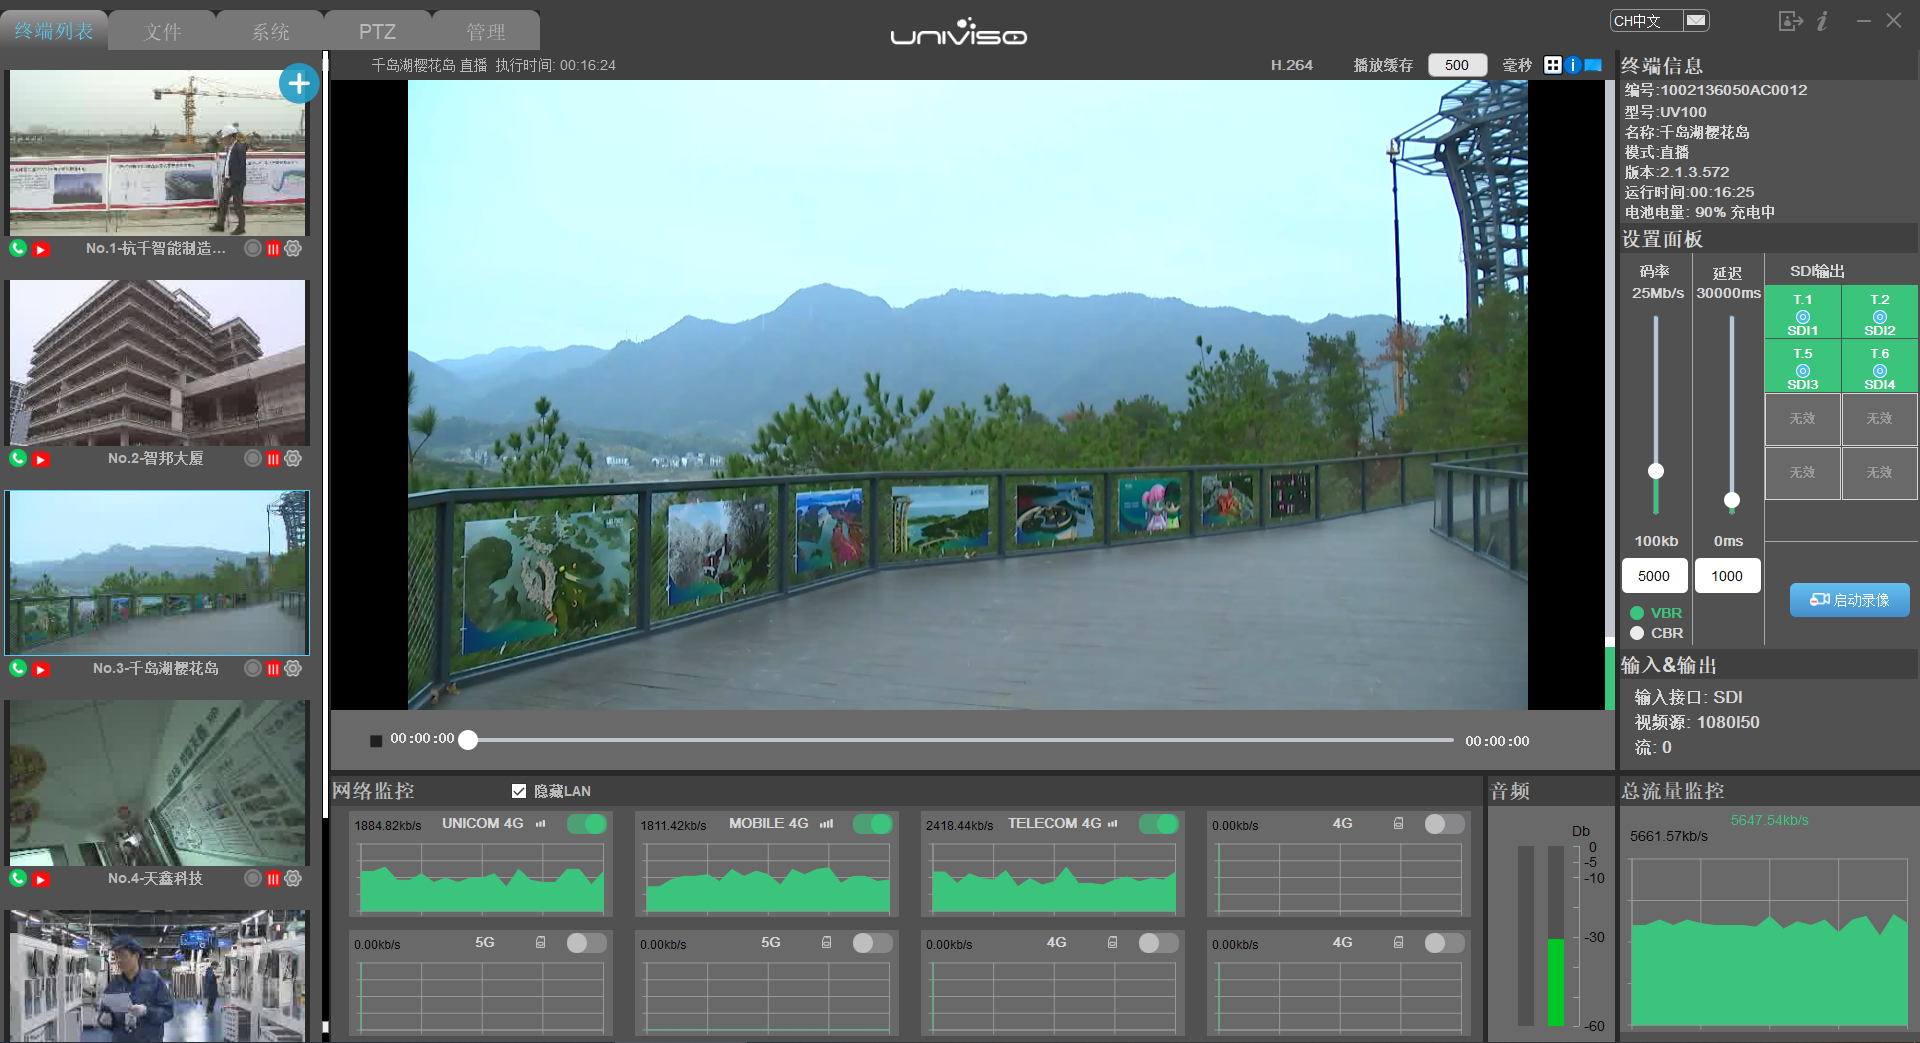Viewport: 1920px width, 1043px height.
Task: Click the 延迟 delay slider handle
Action: [x=1732, y=500]
